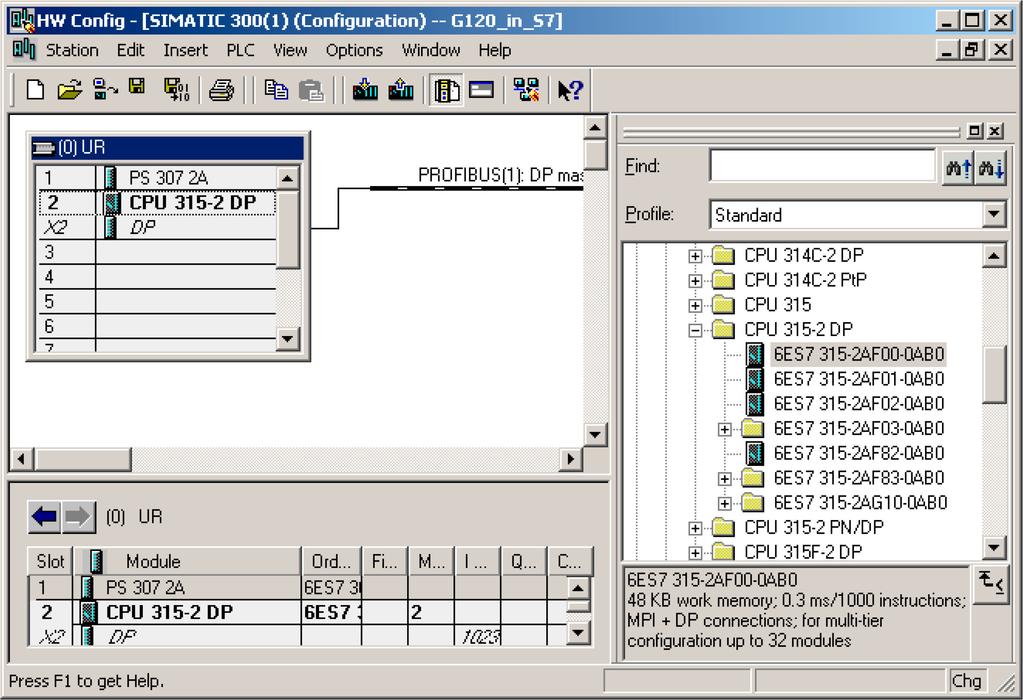Screen dimensions: 1023x700
Task: Expand the CPU 314C-2 DP catalog folder
Action: click(695, 256)
